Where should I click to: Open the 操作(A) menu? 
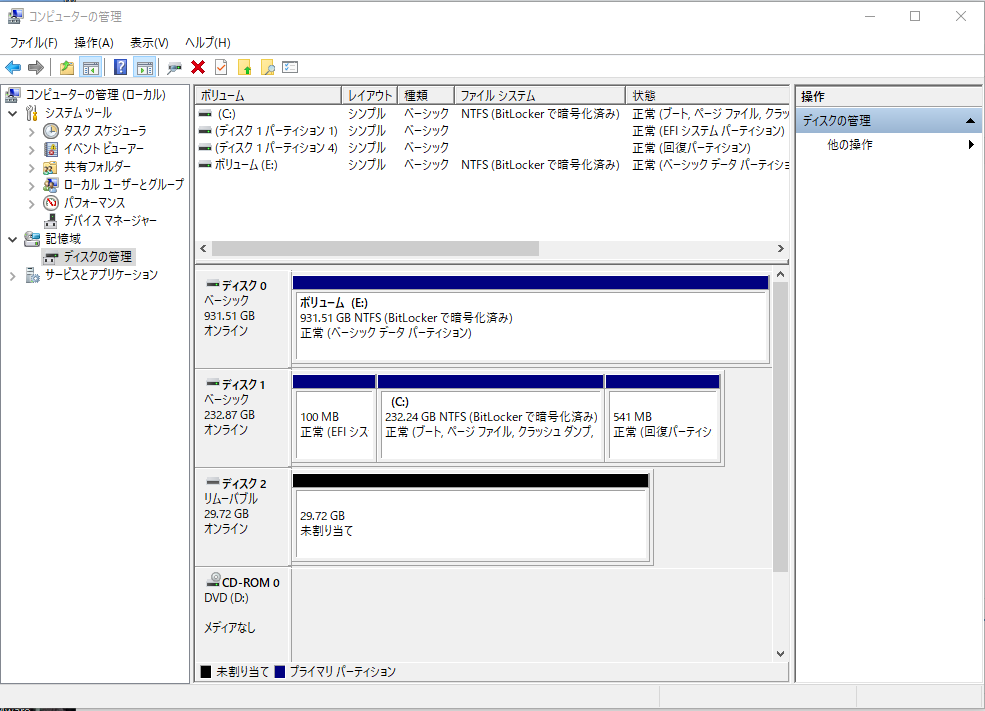coord(94,43)
